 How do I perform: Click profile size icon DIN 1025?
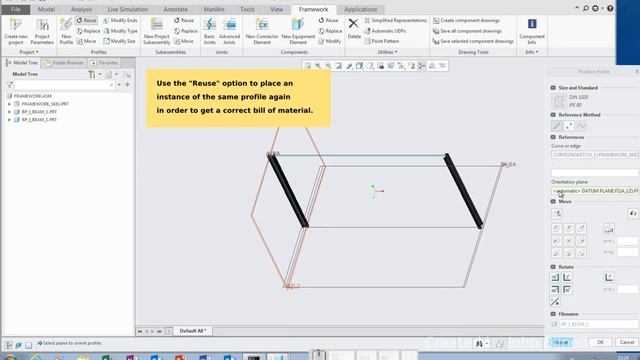click(558, 101)
